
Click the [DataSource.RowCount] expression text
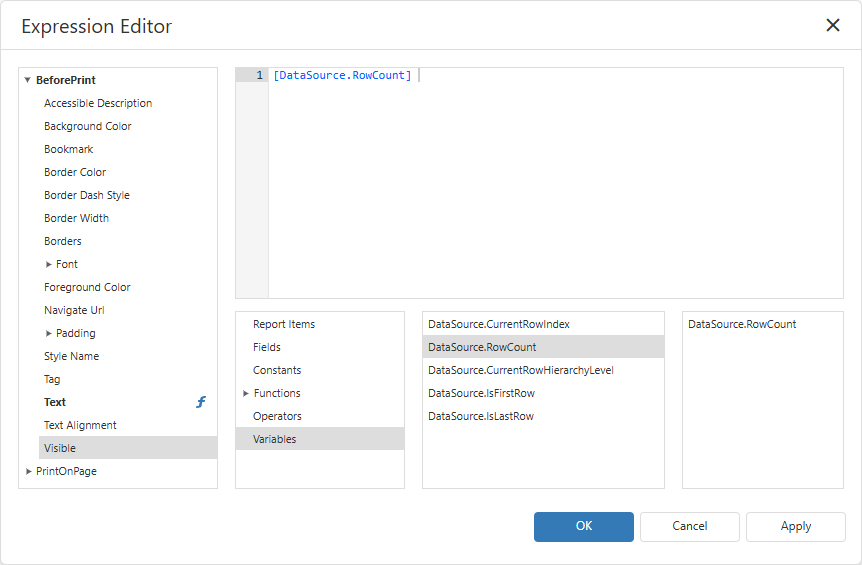[x=342, y=75]
